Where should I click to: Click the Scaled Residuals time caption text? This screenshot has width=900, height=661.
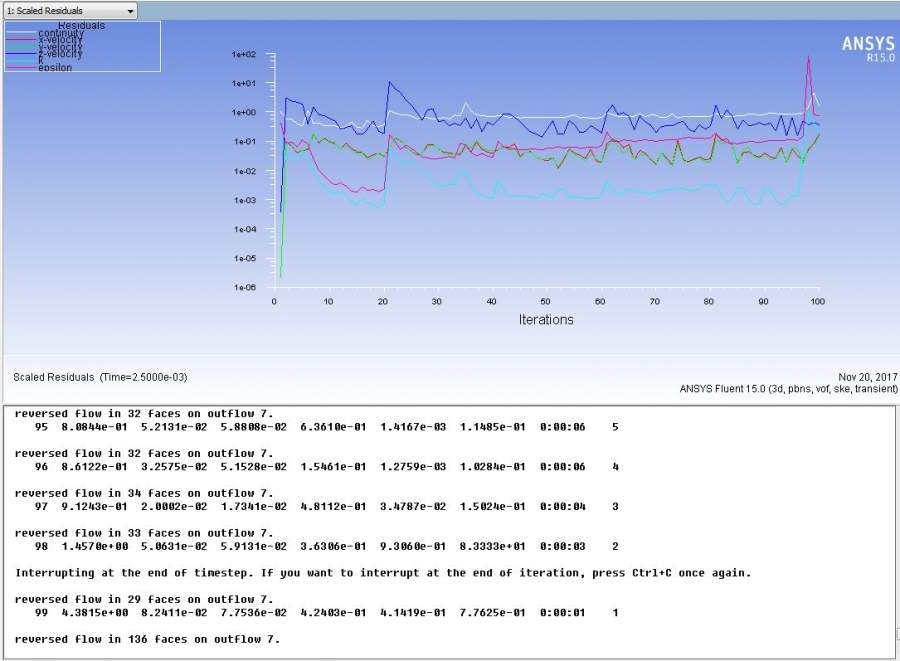pyautogui.click(x=100, y=377)
